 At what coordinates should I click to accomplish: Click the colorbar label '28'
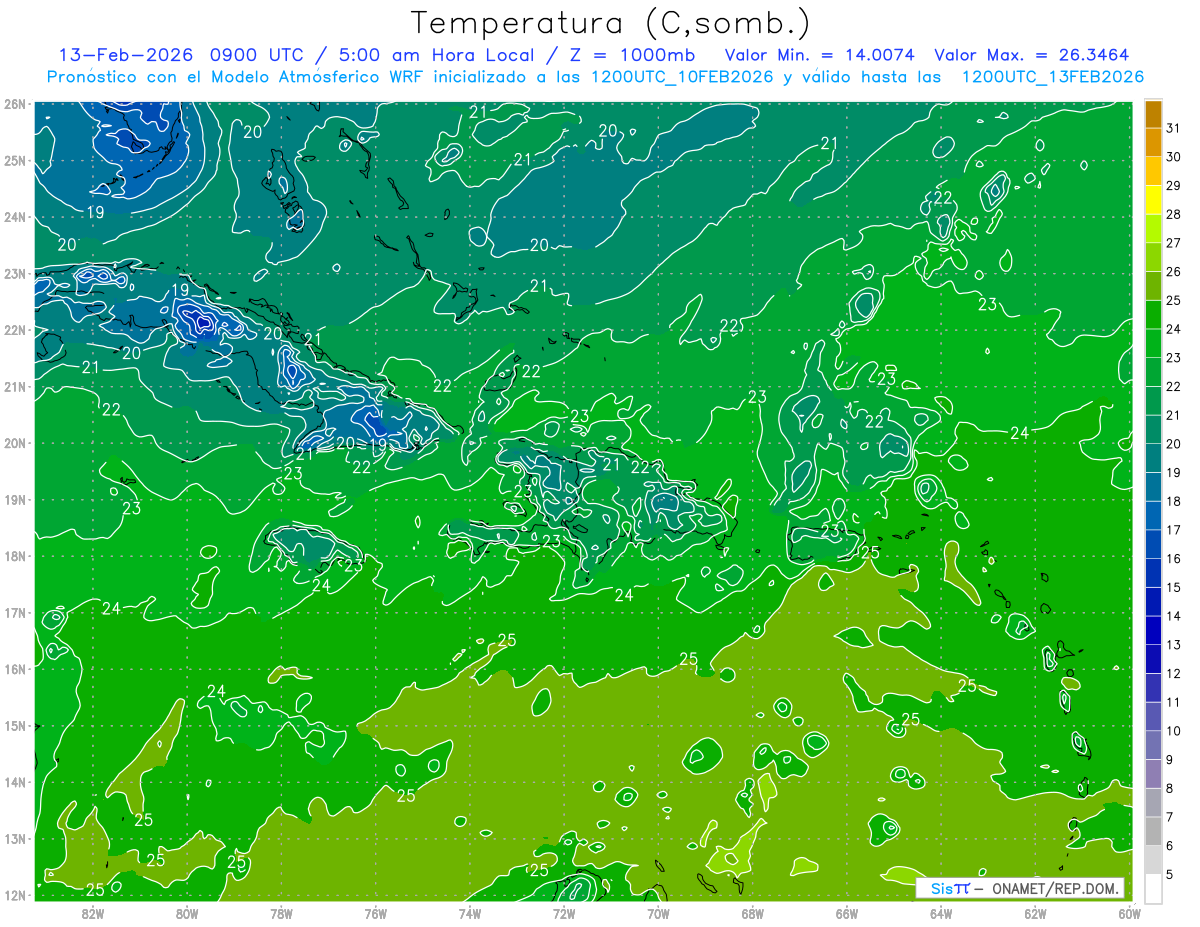click(x=1173, y=214)
